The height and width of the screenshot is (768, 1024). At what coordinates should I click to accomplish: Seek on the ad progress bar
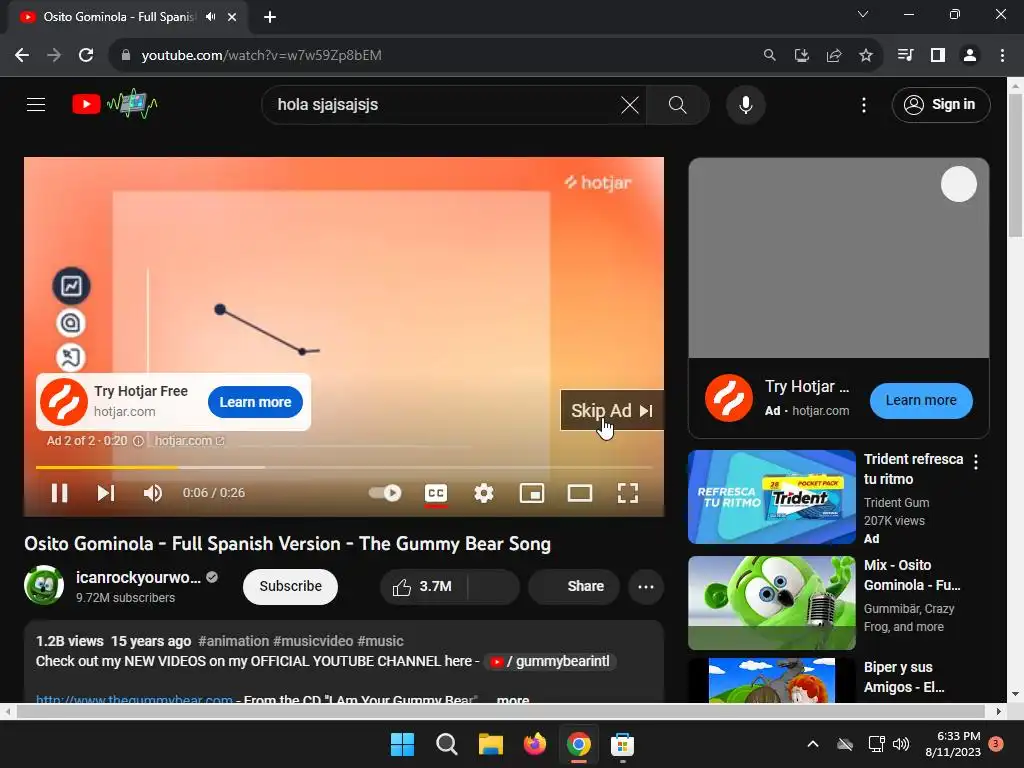coord(344,467)
